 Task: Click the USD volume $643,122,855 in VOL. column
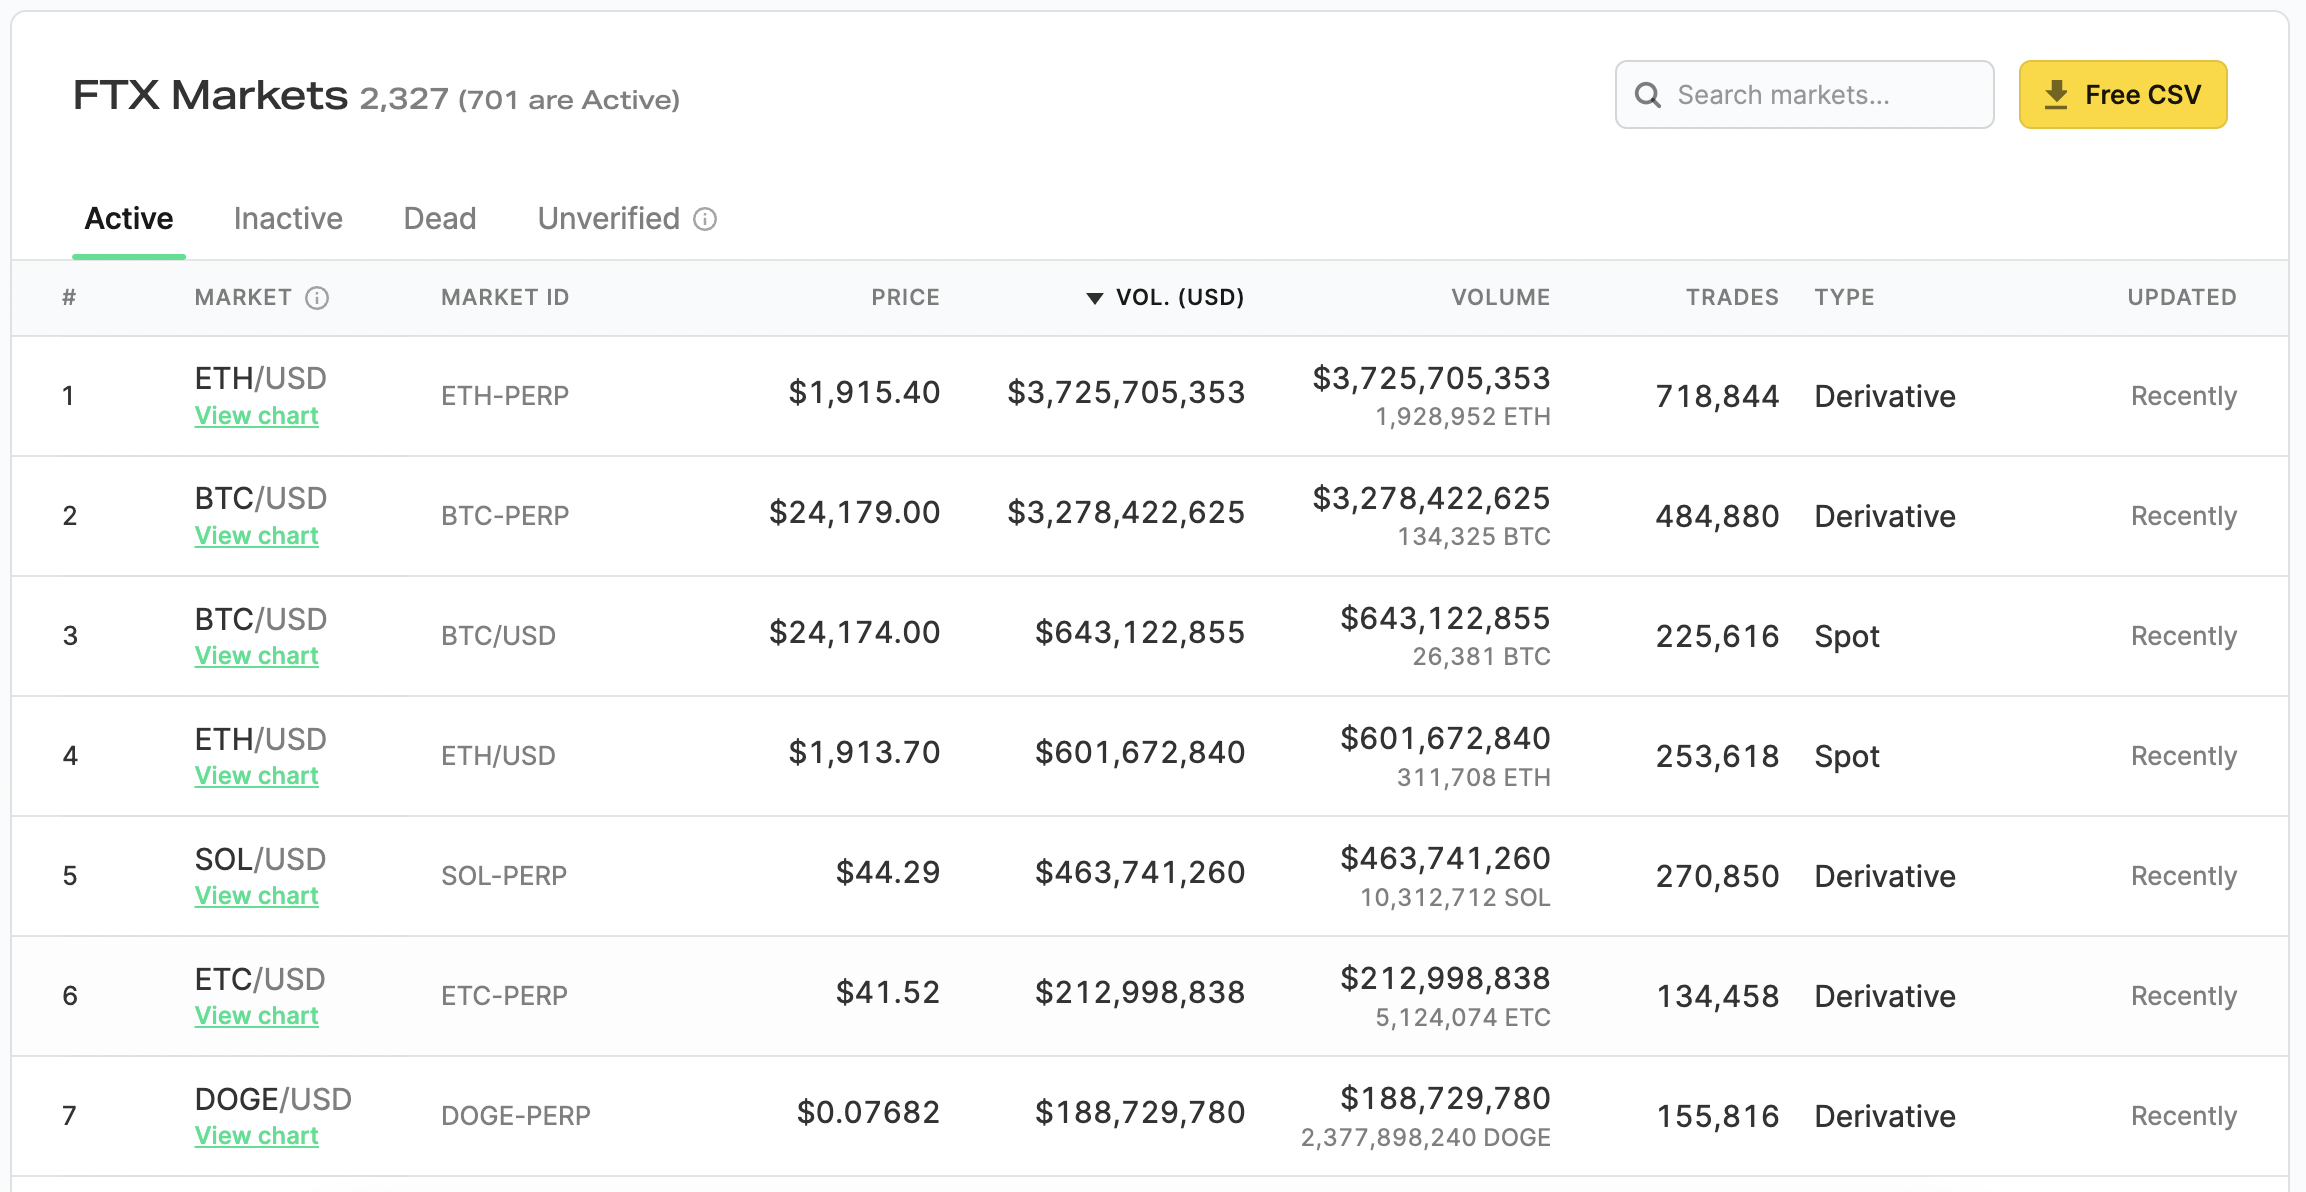[1140, 633]
